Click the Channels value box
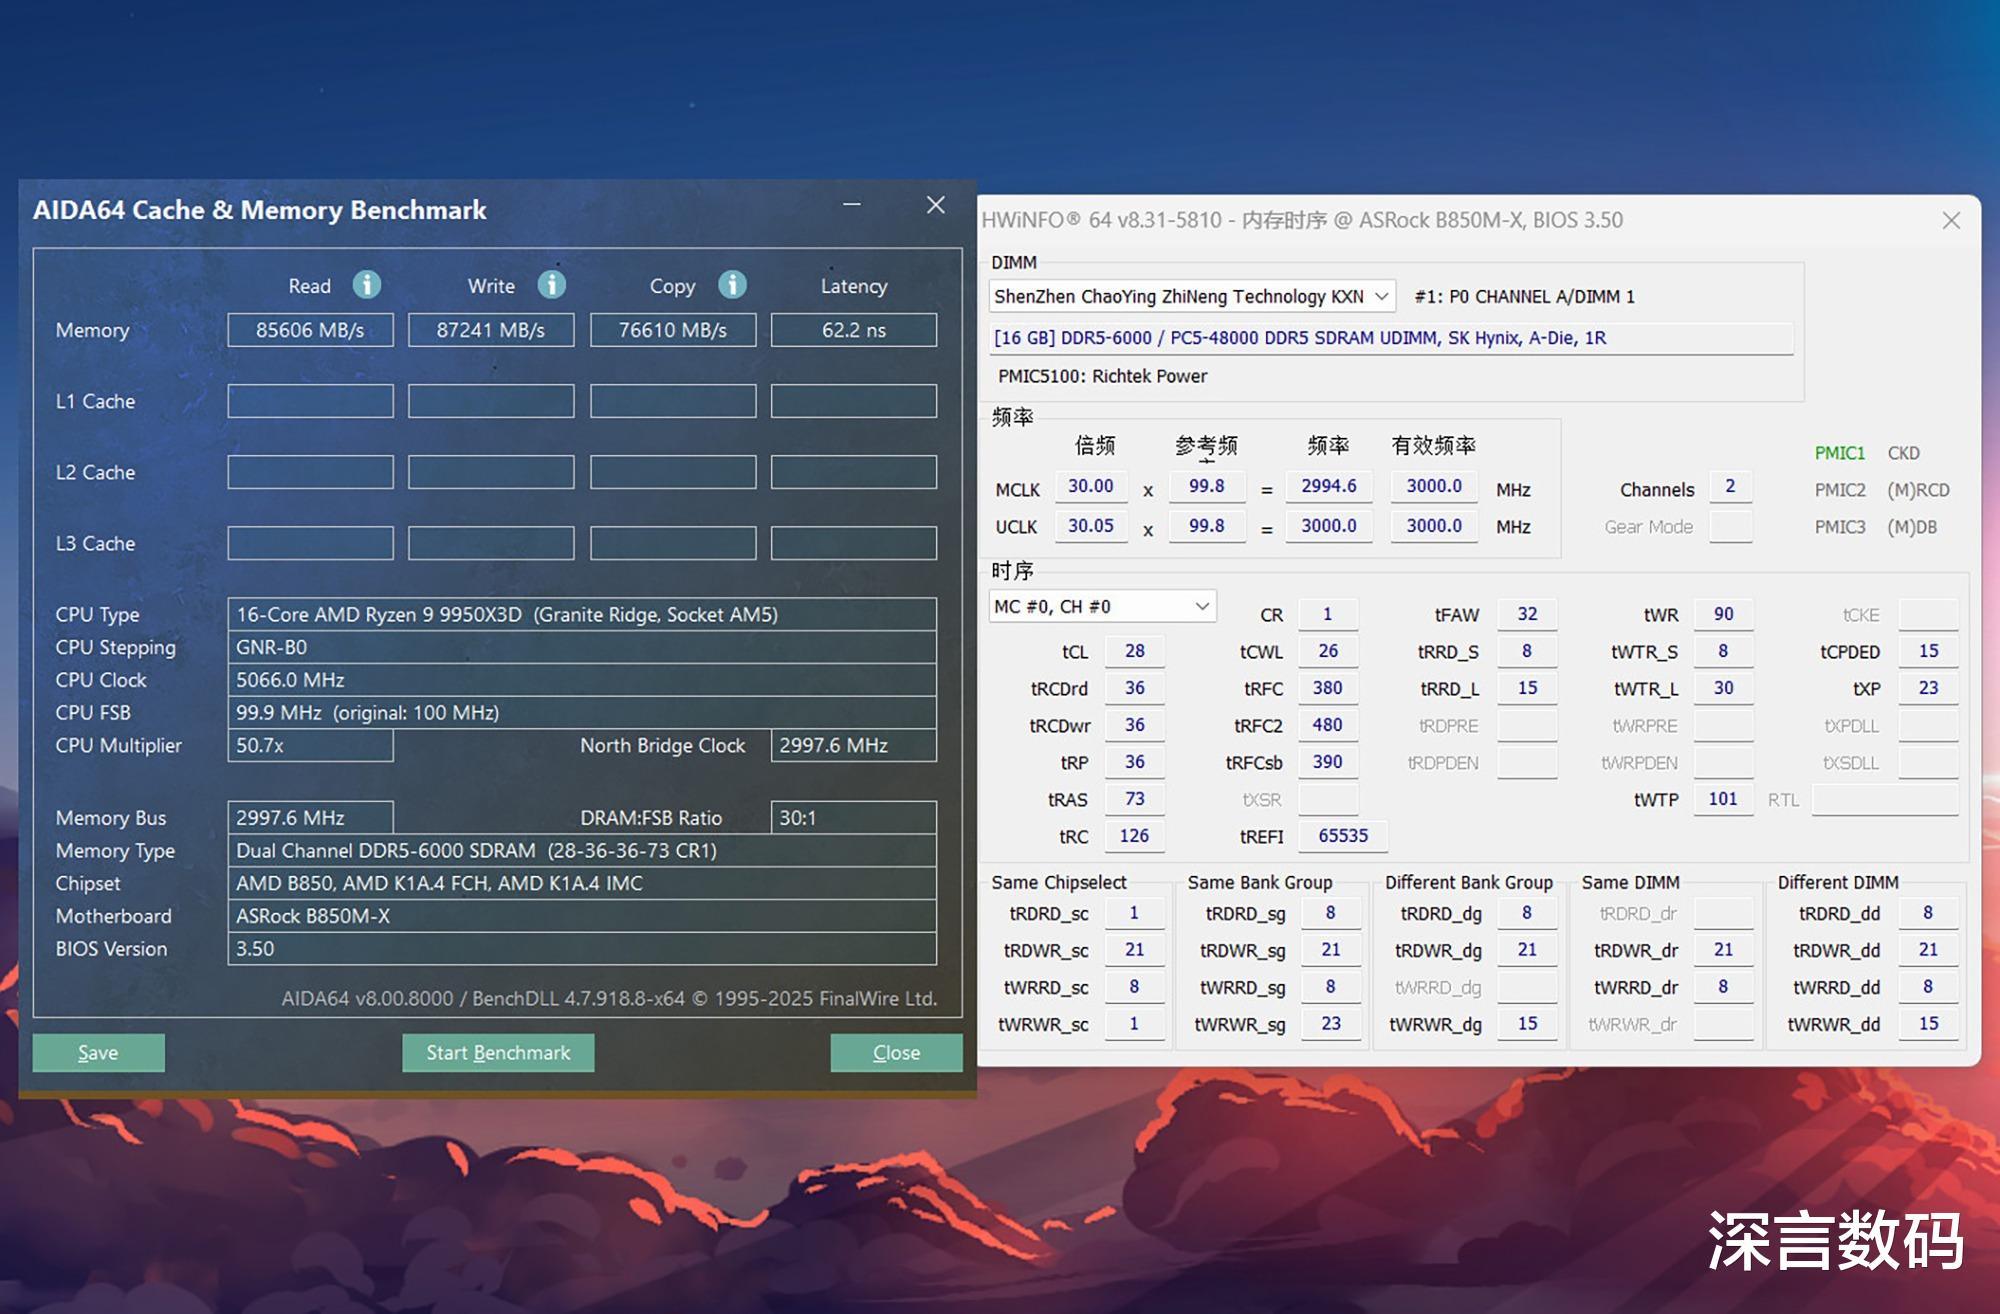The width and height of the screenshot is (2000, 1314). [1730, 487]
